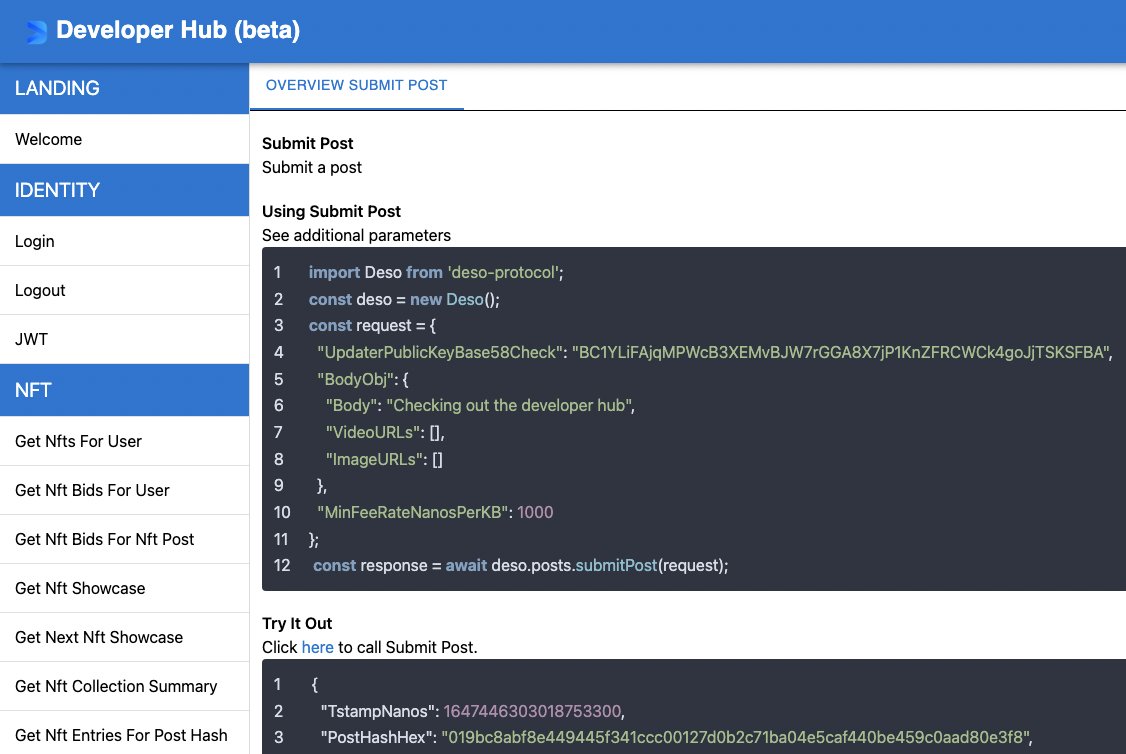
Task: Click the Developer Hub logo icon
Action: (x=33, y=30)
